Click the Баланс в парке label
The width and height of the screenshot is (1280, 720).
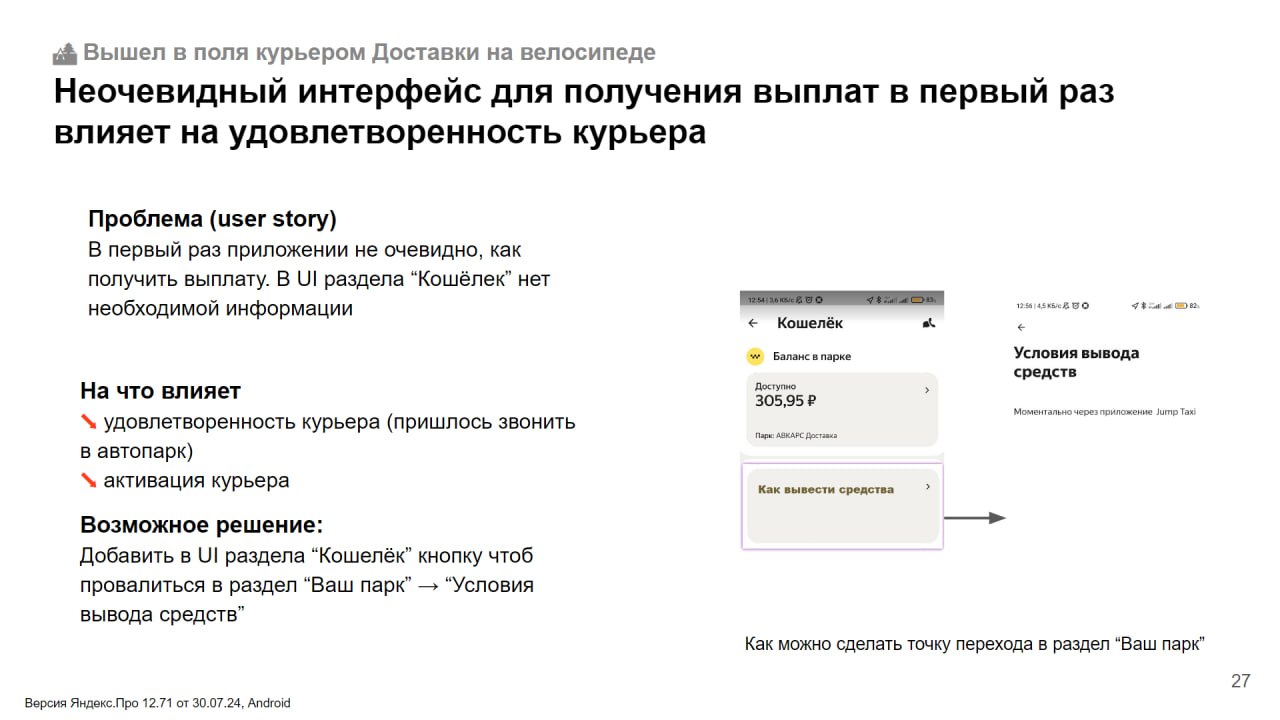pyautogui.click(x=812, y=356)
